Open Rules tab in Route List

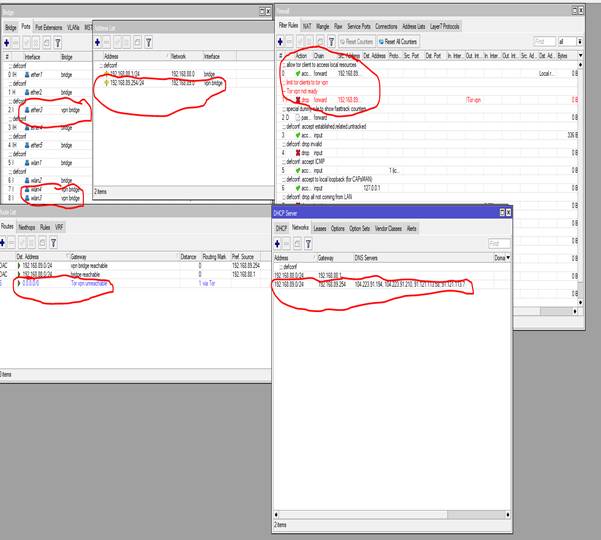click(x=45, y=227)
